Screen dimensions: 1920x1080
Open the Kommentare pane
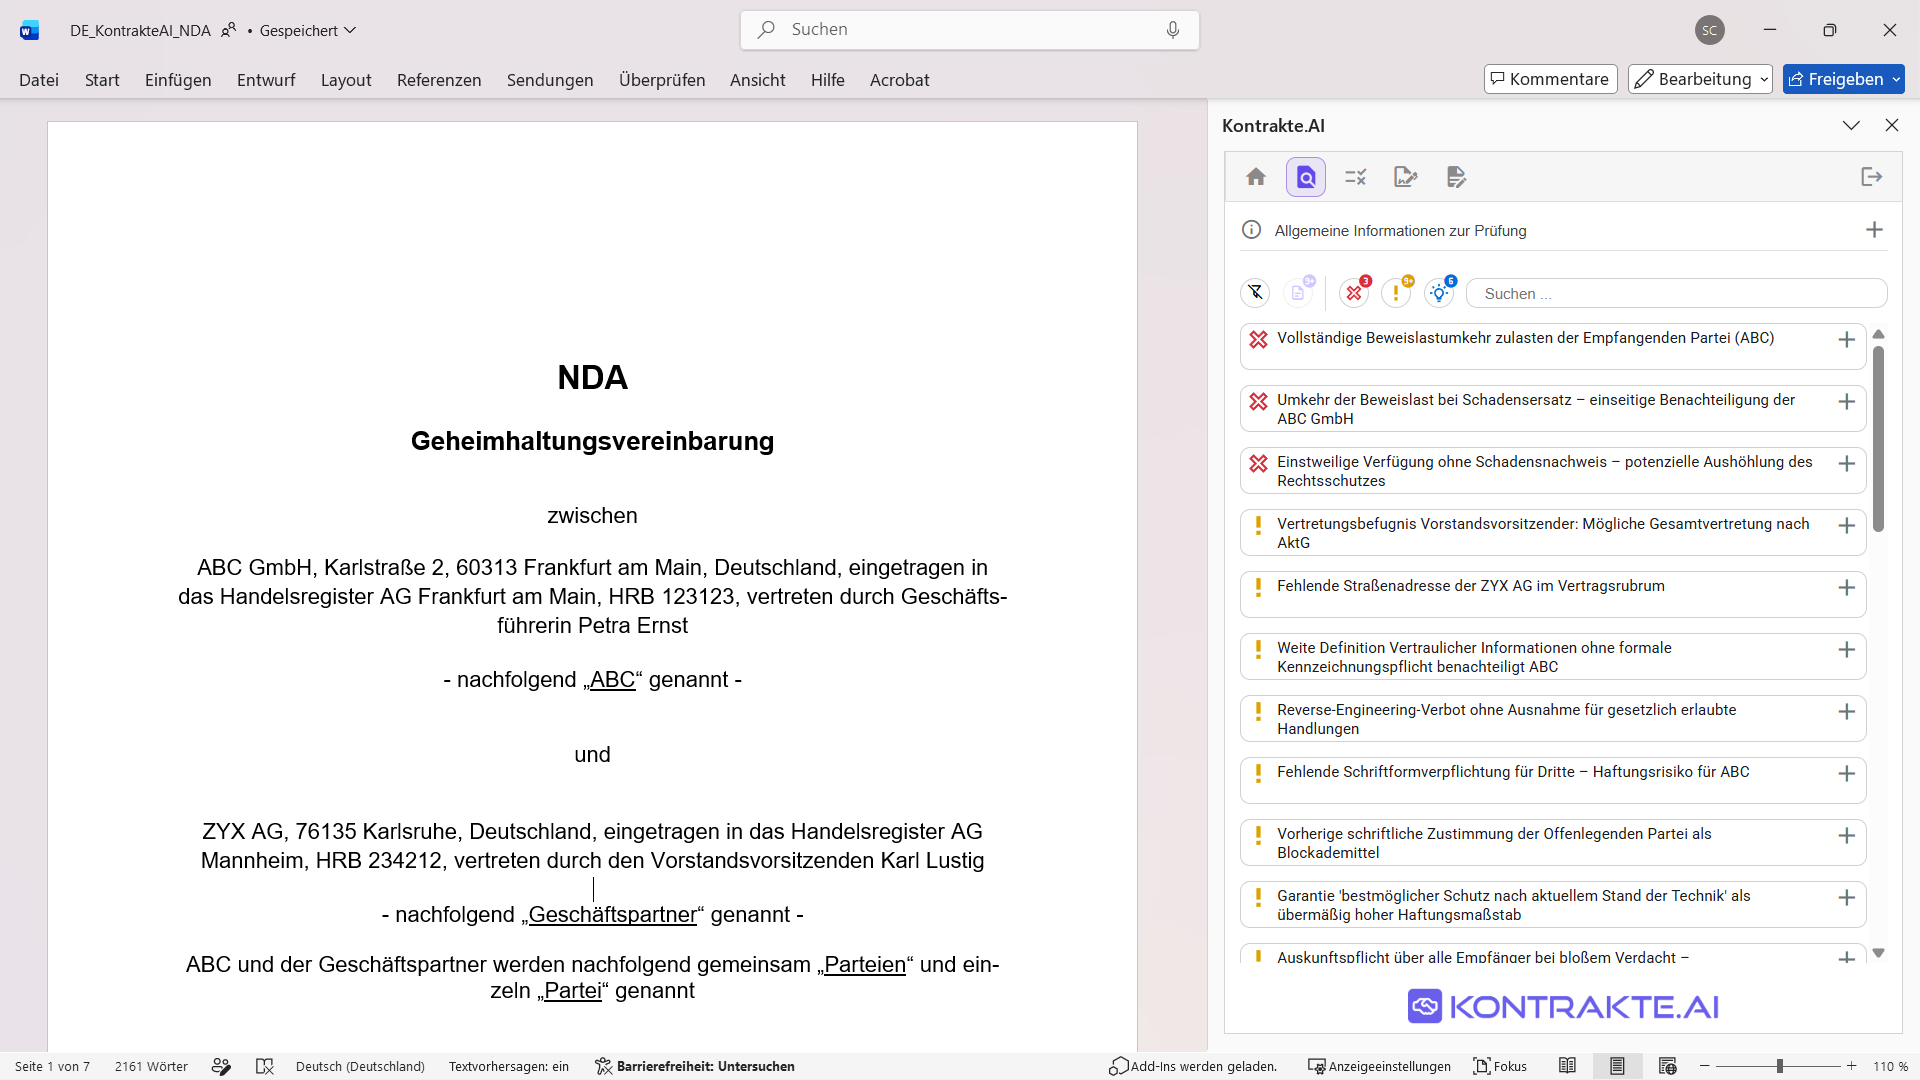[x=1550, y=79]
